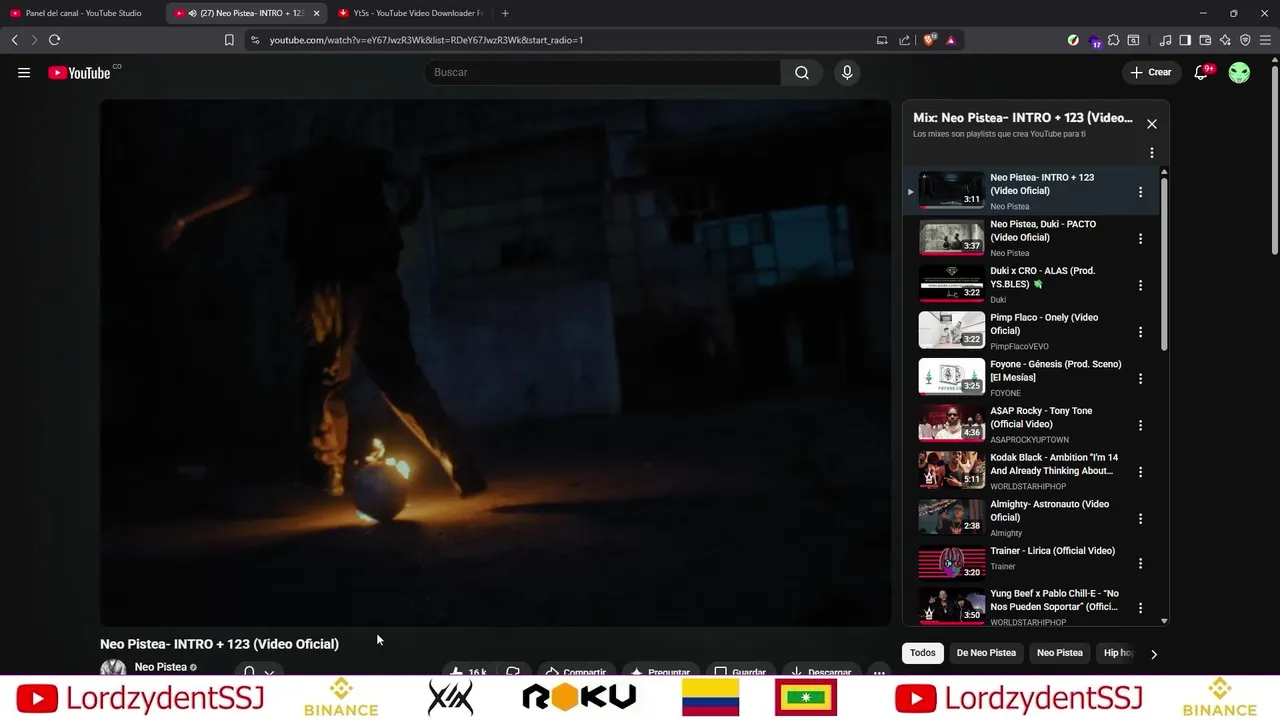Open options for Neo Pistea, Duki - PACTO

1140,238
